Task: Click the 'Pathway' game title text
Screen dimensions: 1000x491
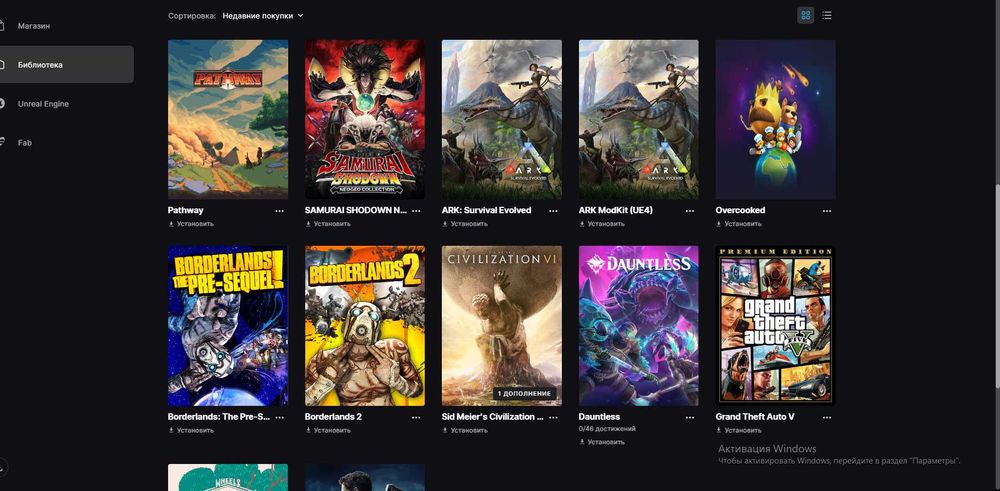Action: point(186,210)
